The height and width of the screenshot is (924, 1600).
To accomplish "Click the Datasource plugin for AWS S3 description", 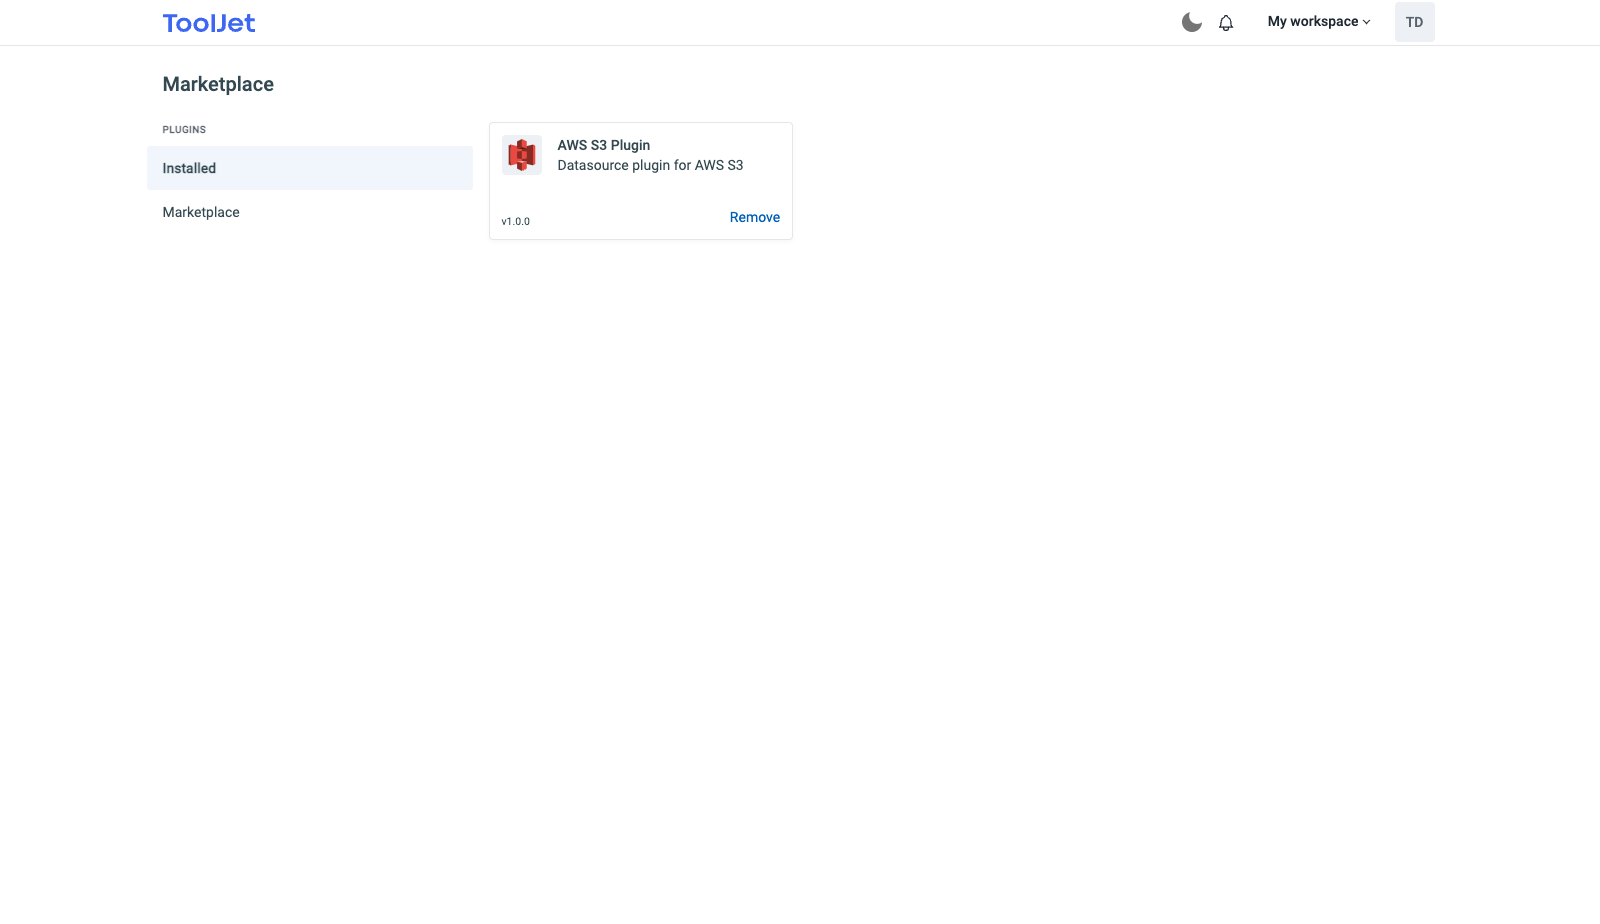I will [650, 166].
